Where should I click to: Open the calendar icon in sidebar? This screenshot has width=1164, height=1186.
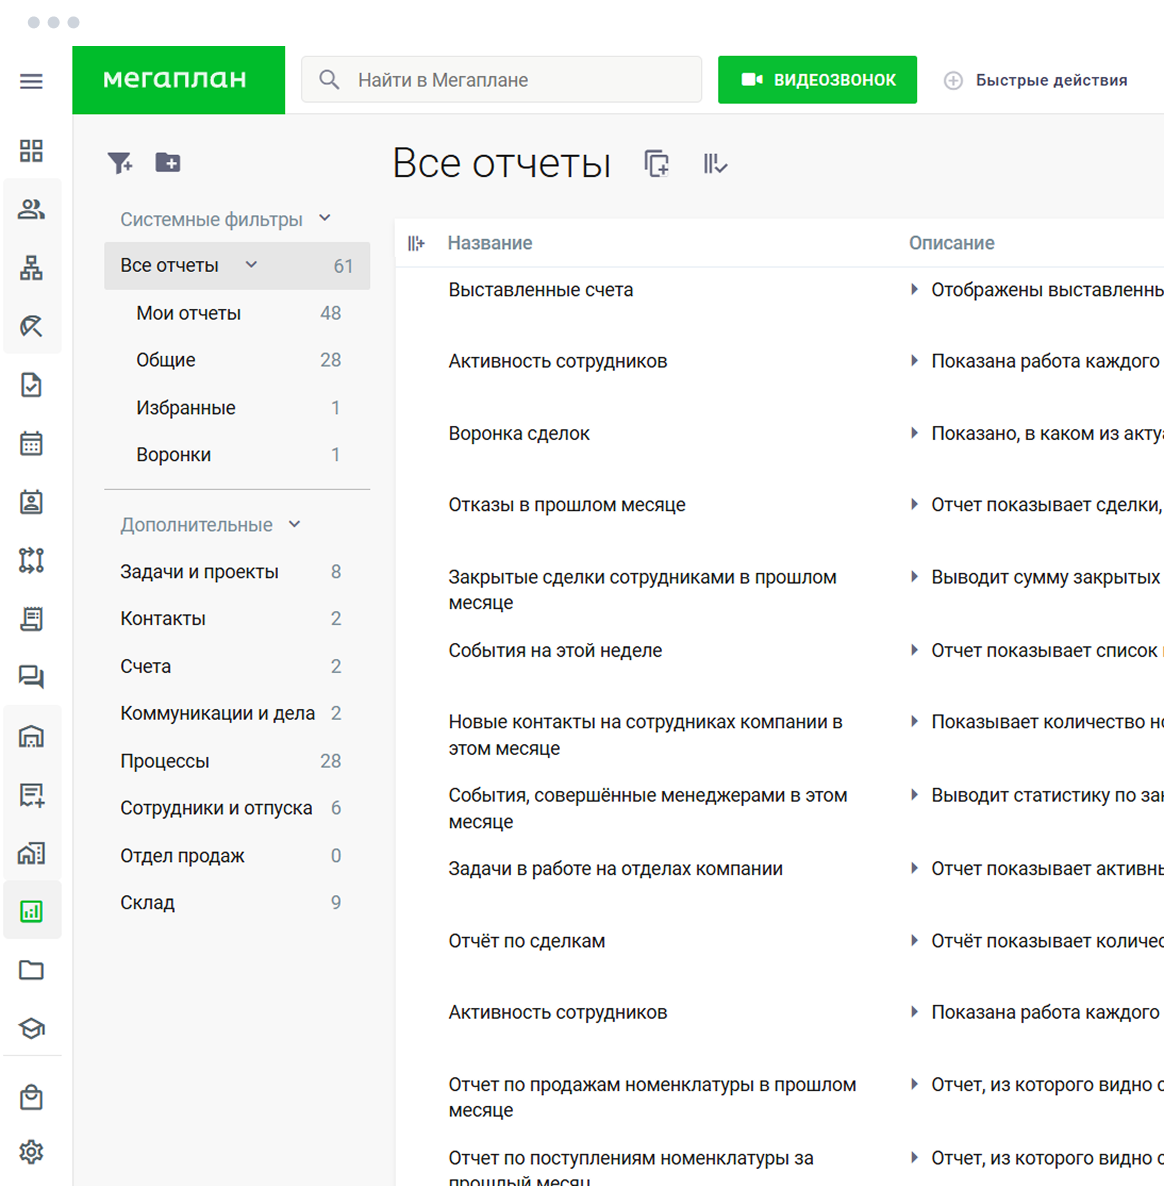pyautogui.click(x=31, y=443)
